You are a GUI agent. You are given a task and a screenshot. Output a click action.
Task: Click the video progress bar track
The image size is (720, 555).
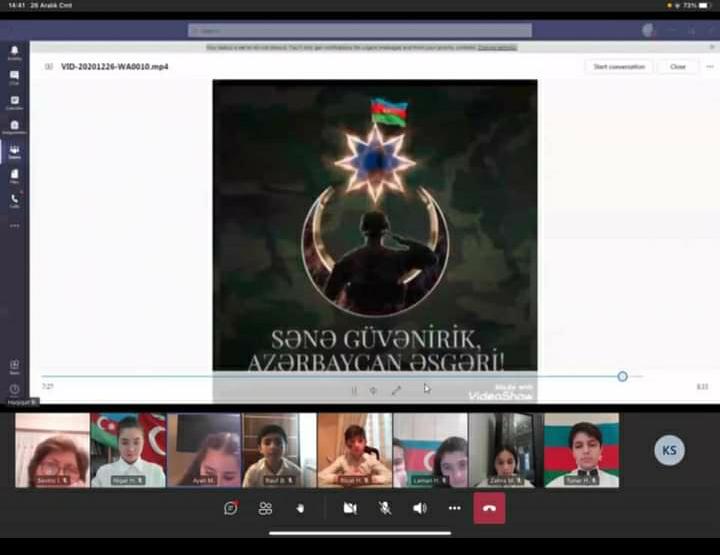coord(342,376)
